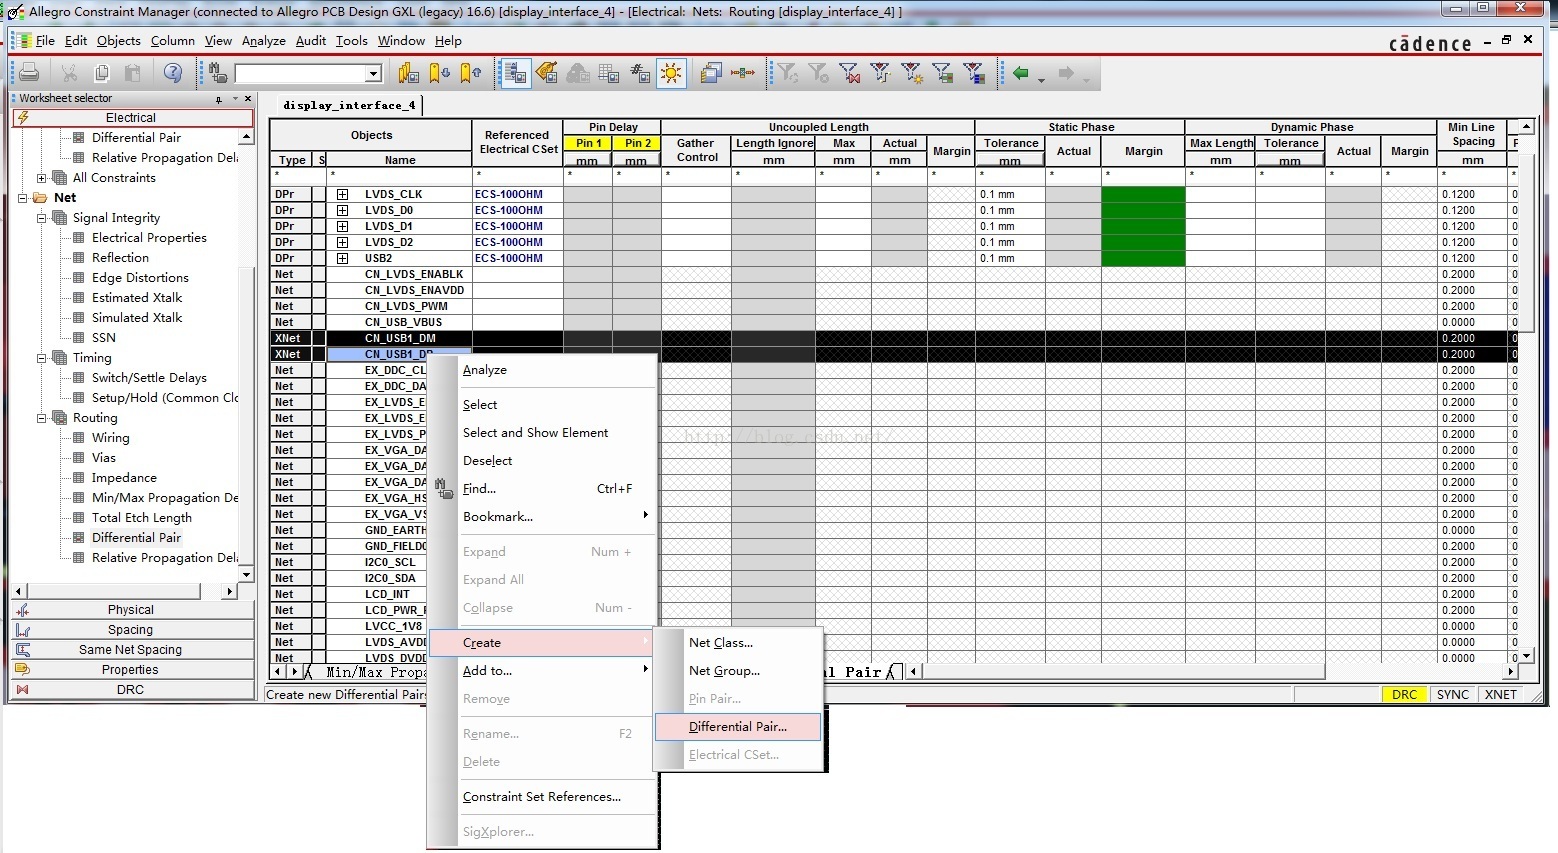Screen dimensions: 1558x853
Task: Select Constraint Set References... context entry
Action: point(542,797)
